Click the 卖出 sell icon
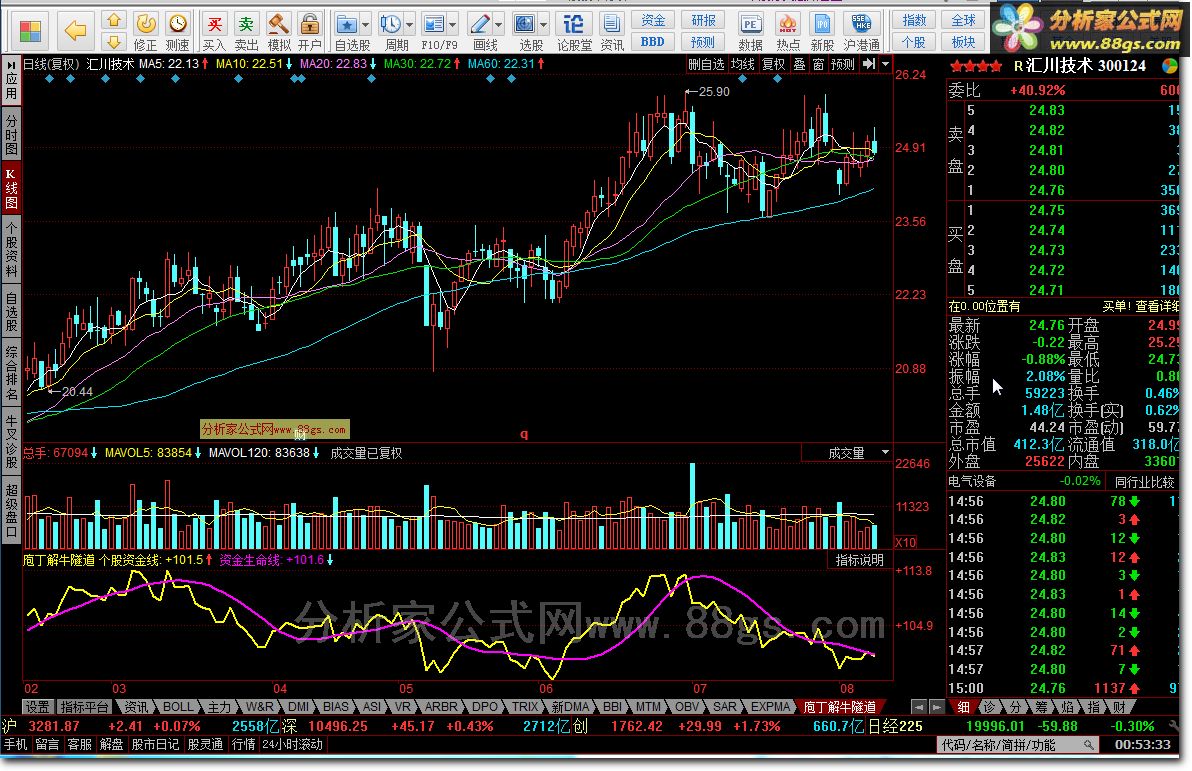Viewport: 1192px width, 771px height. click(246, 32)
